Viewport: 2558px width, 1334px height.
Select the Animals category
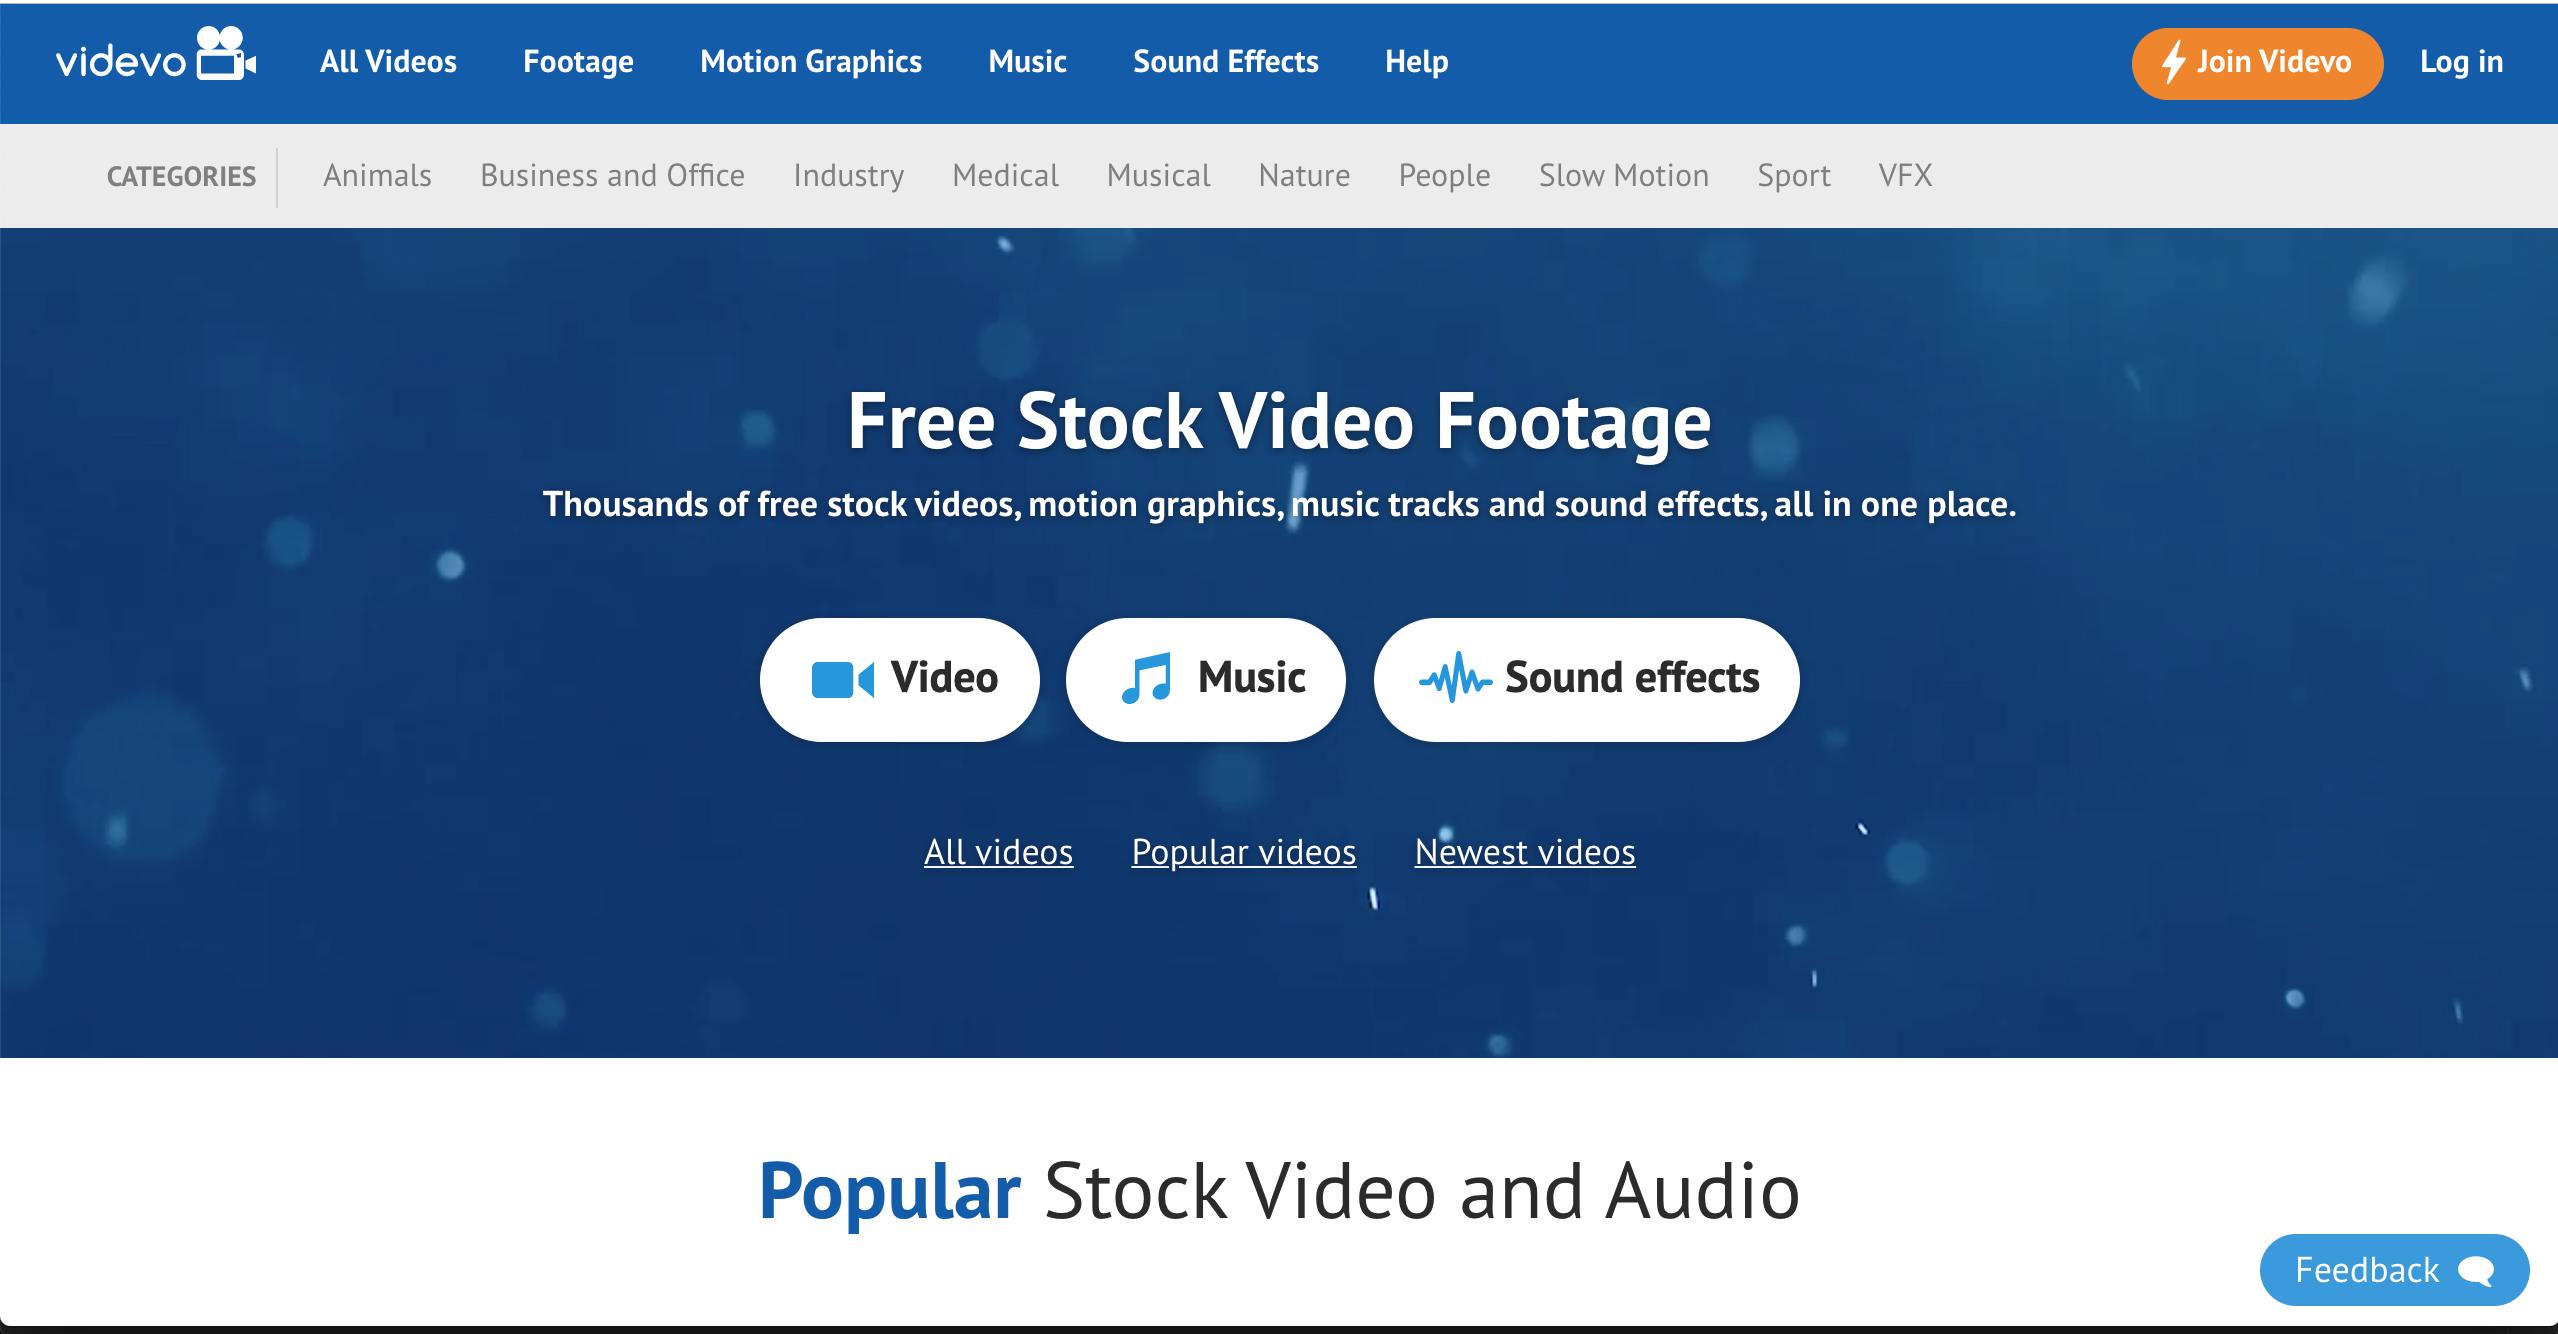point(377,176)
